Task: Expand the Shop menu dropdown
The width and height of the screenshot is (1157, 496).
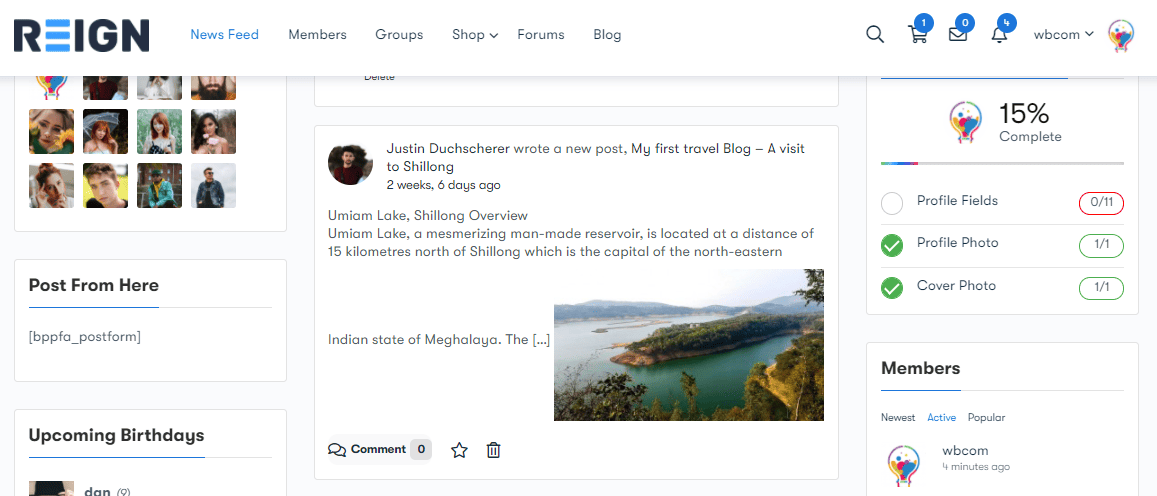Action: (x=475, y=35)
